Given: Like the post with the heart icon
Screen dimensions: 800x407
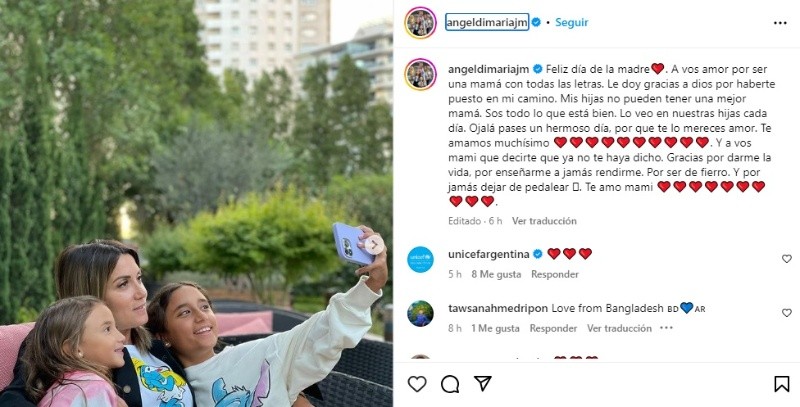Looking at the screenshot, I should click(417, 384).
